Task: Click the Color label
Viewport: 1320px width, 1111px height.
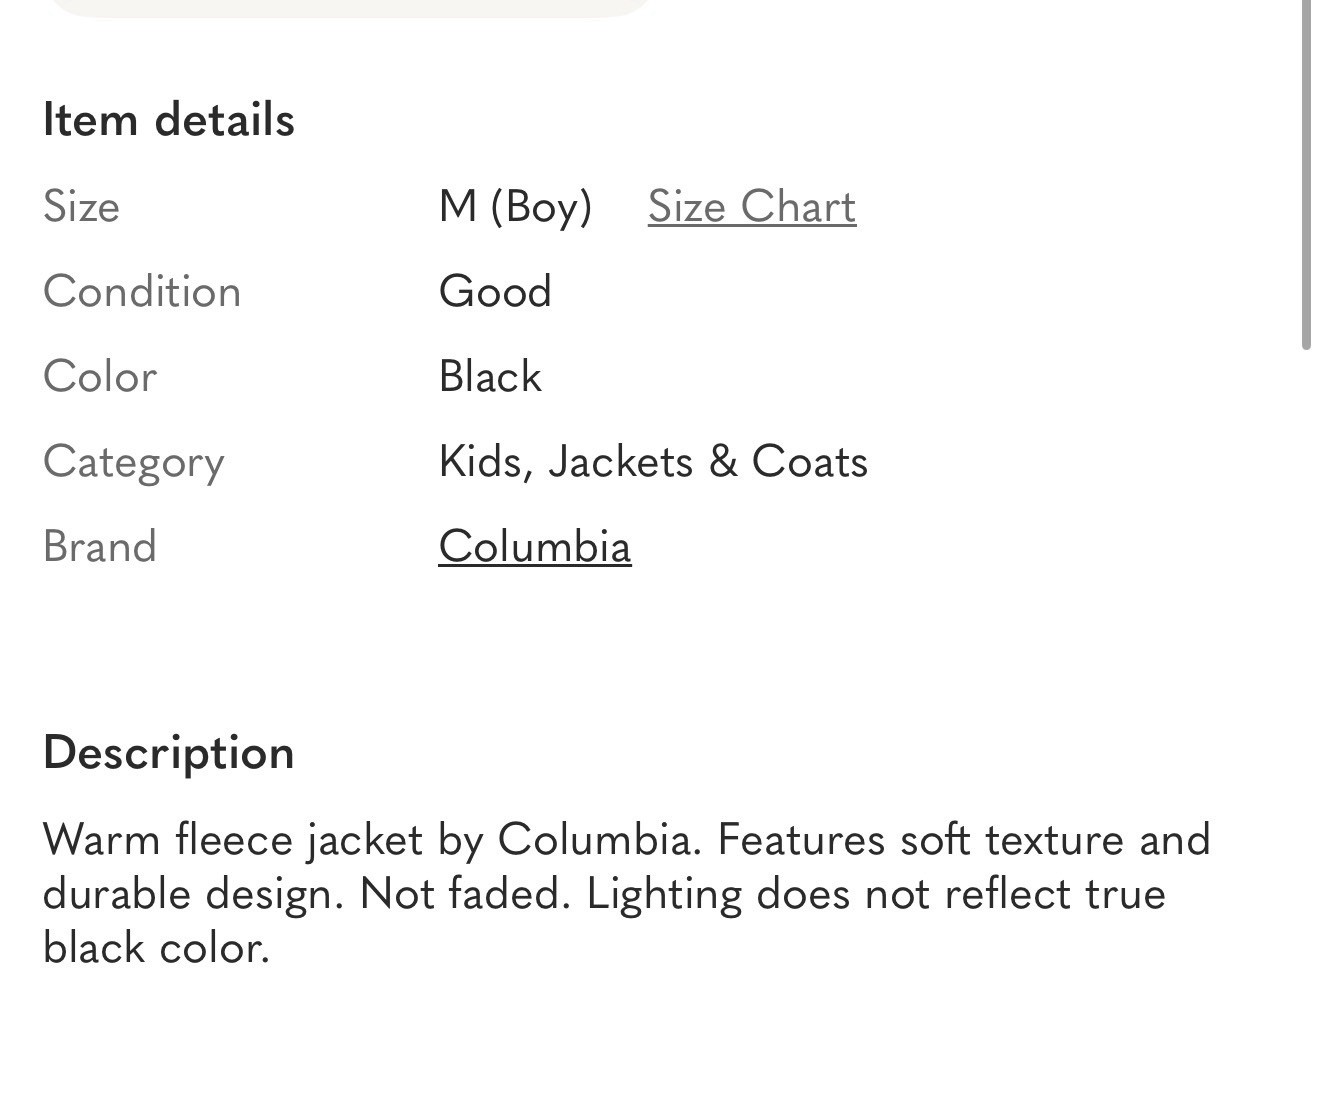Action: [x=100, y=377]
